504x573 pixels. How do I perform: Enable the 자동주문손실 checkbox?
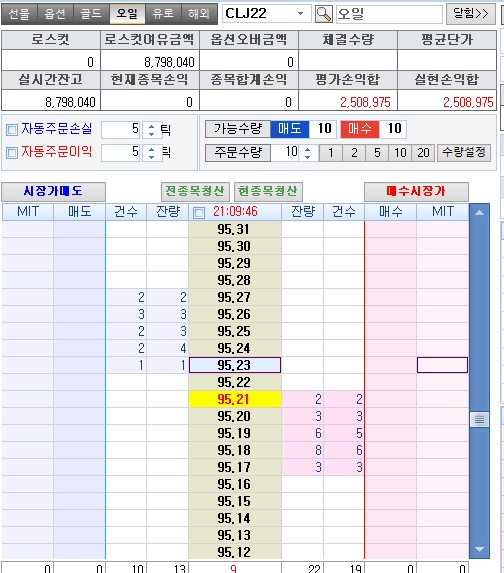12,129
